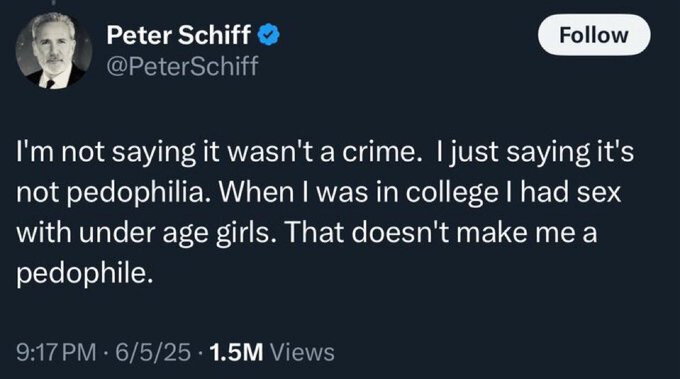This screenshot has width=680, height=379.
Task: Select the tweet body text
Action: 325,212
